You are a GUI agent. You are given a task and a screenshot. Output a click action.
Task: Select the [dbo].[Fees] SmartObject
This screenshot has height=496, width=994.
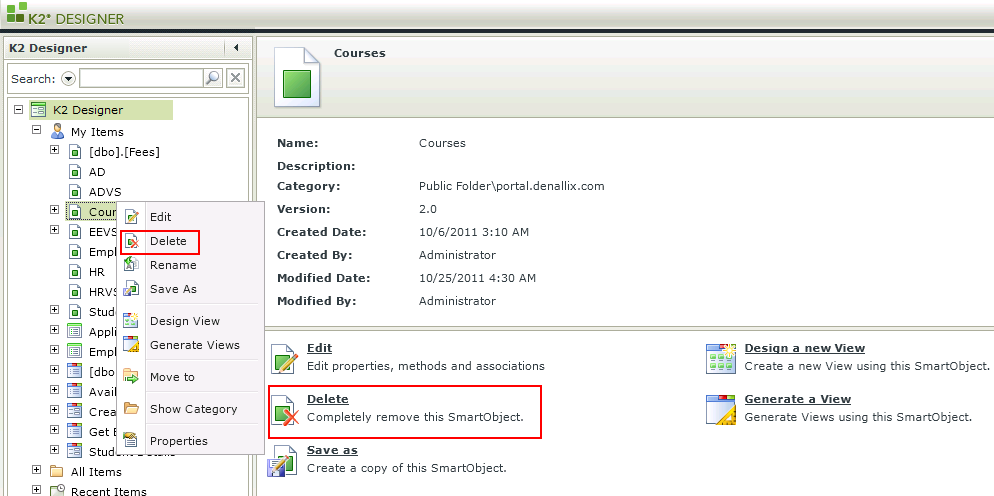[x=124, y=152]
